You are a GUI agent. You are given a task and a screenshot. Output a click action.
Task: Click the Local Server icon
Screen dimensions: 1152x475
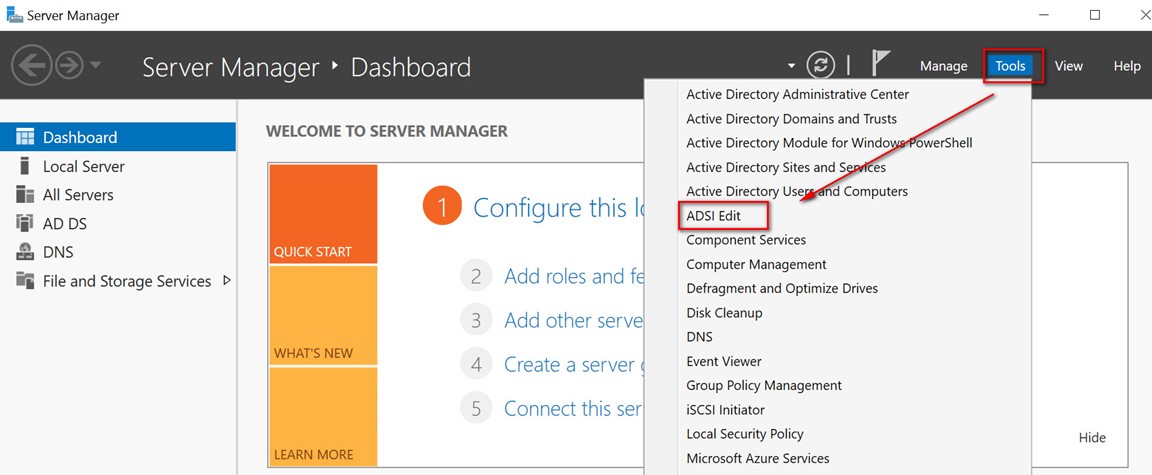tap(25, 166)
